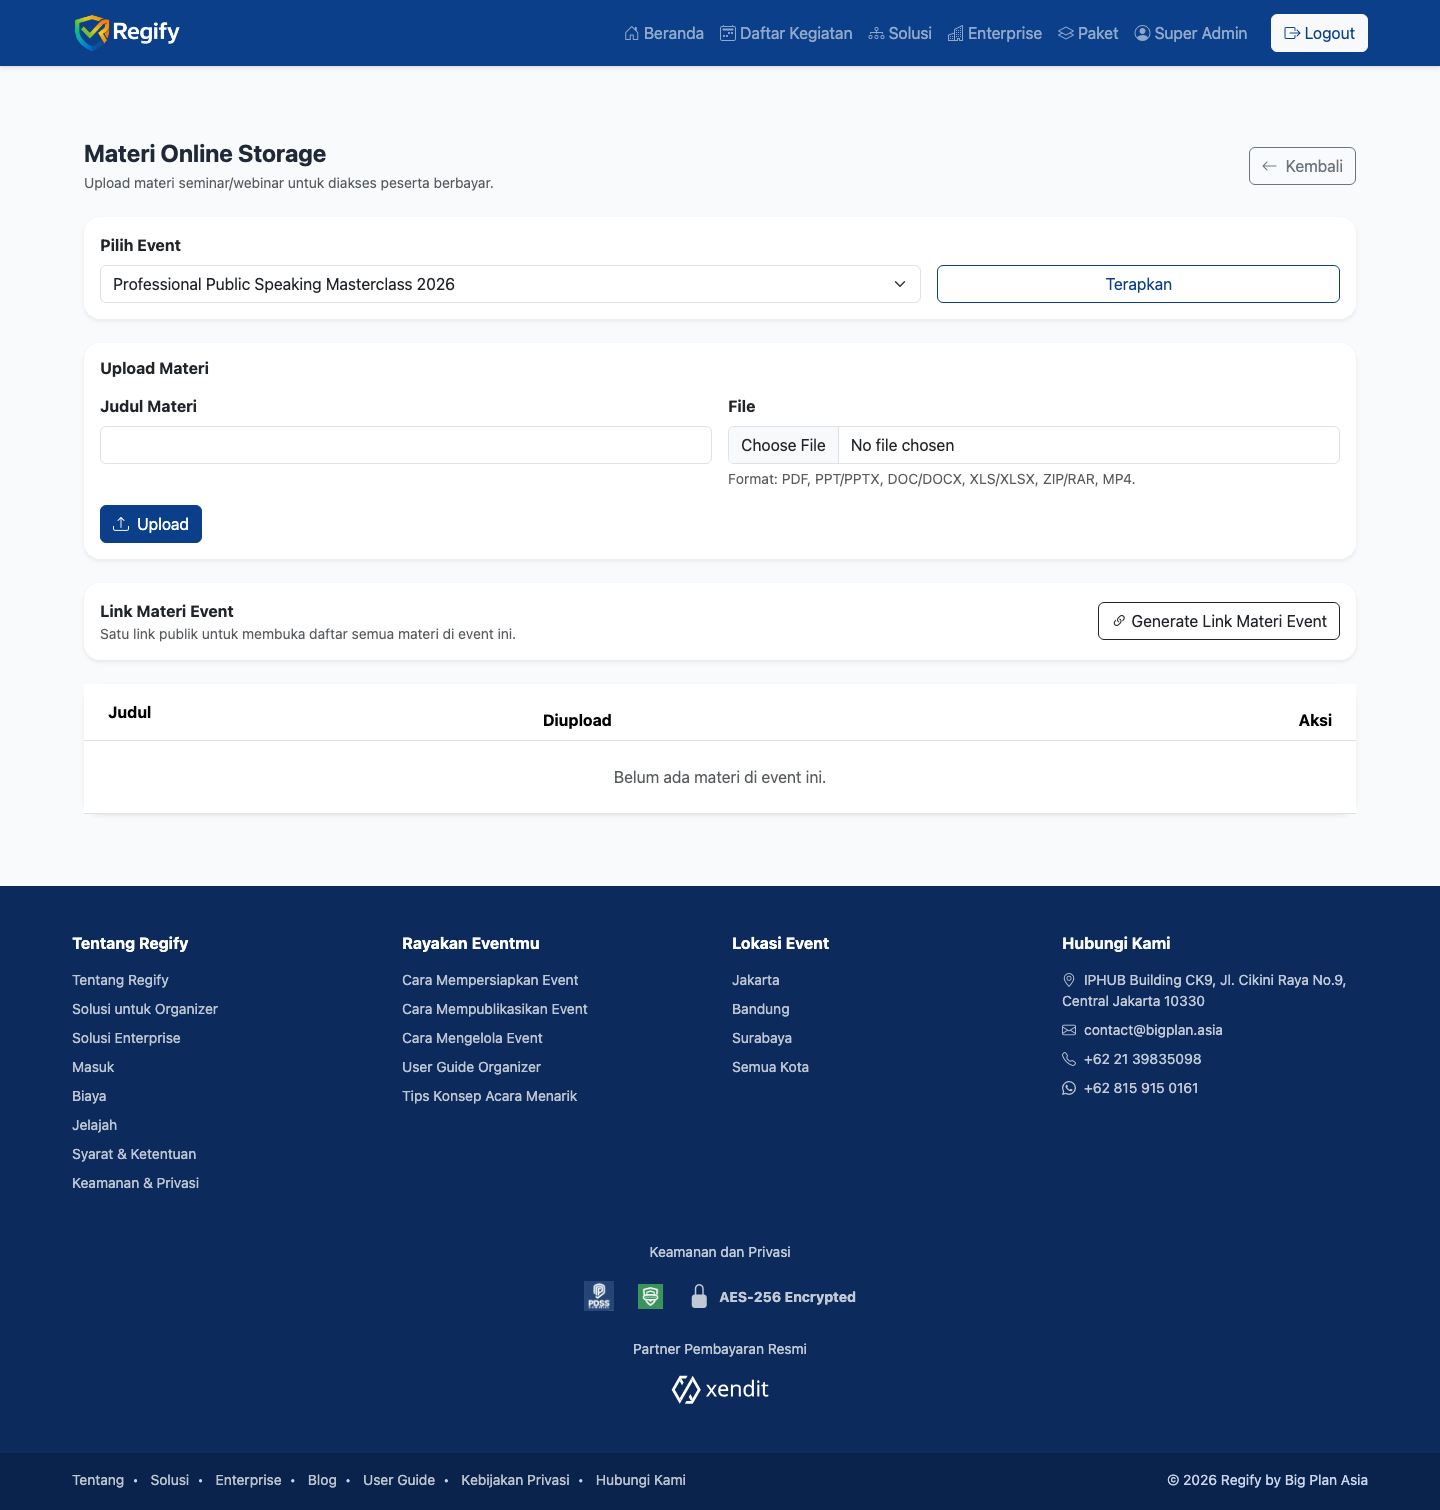Open Tentang Regify footer link

120,980
